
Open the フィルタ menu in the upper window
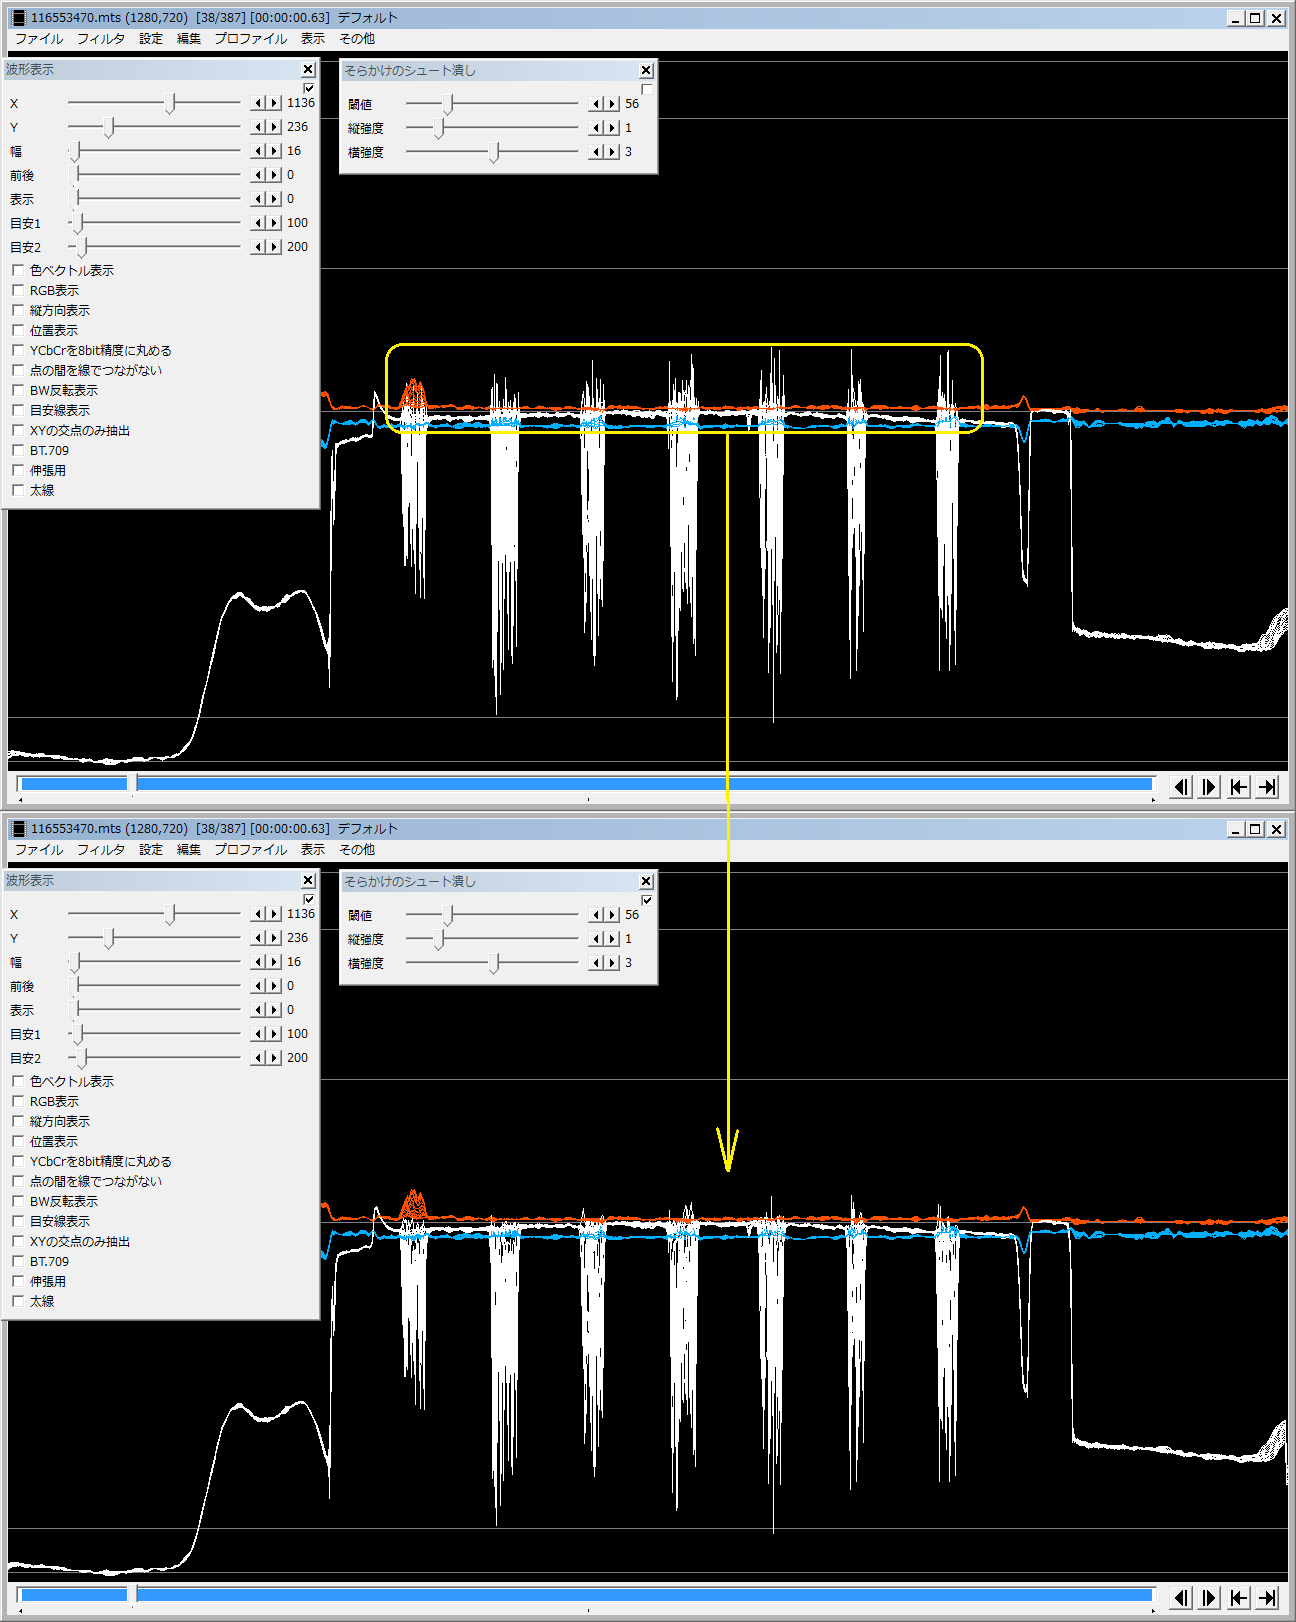point(101,38)
